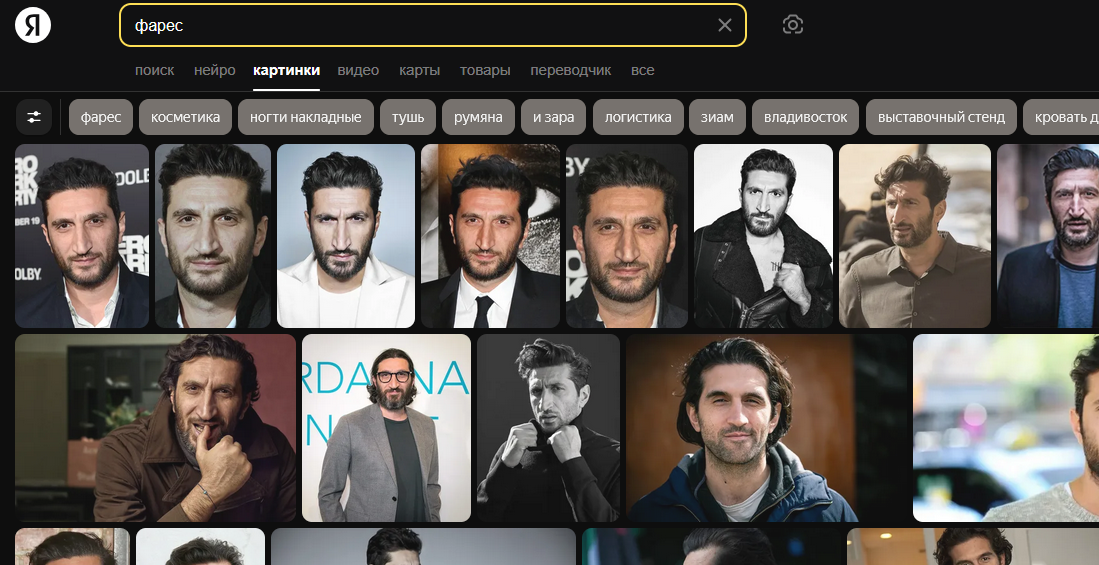Select the 'владивосток' suggestion chip

pos(805,117)
